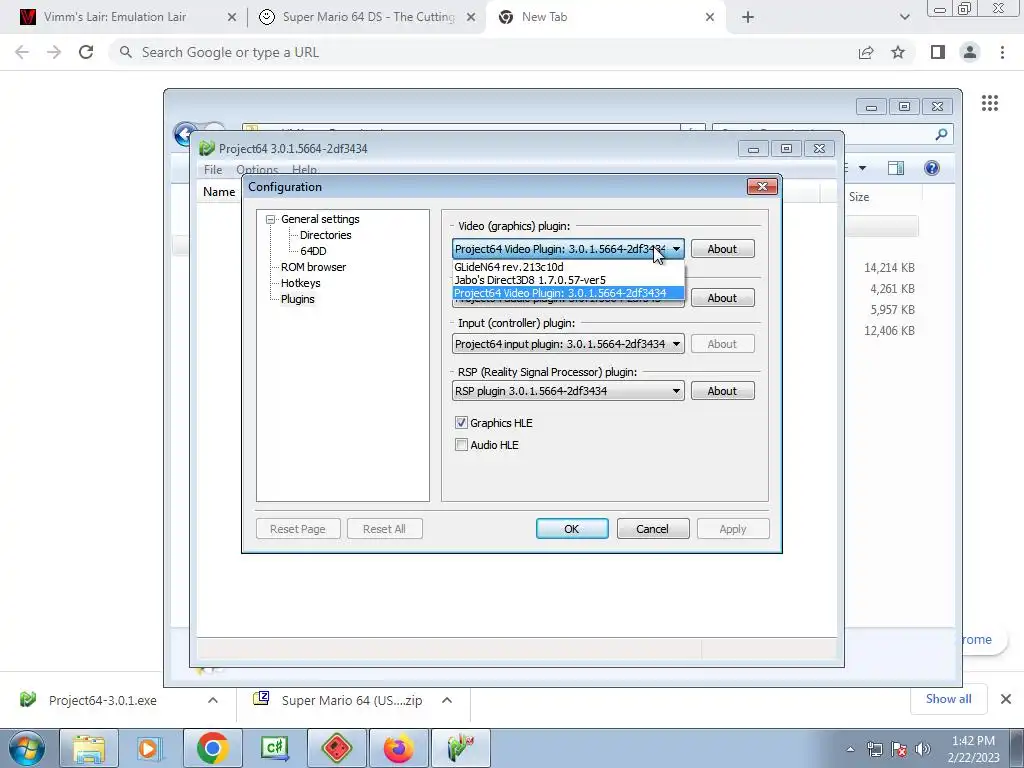Open Windows Start menu orb
1024x768 pixels.
27,748
